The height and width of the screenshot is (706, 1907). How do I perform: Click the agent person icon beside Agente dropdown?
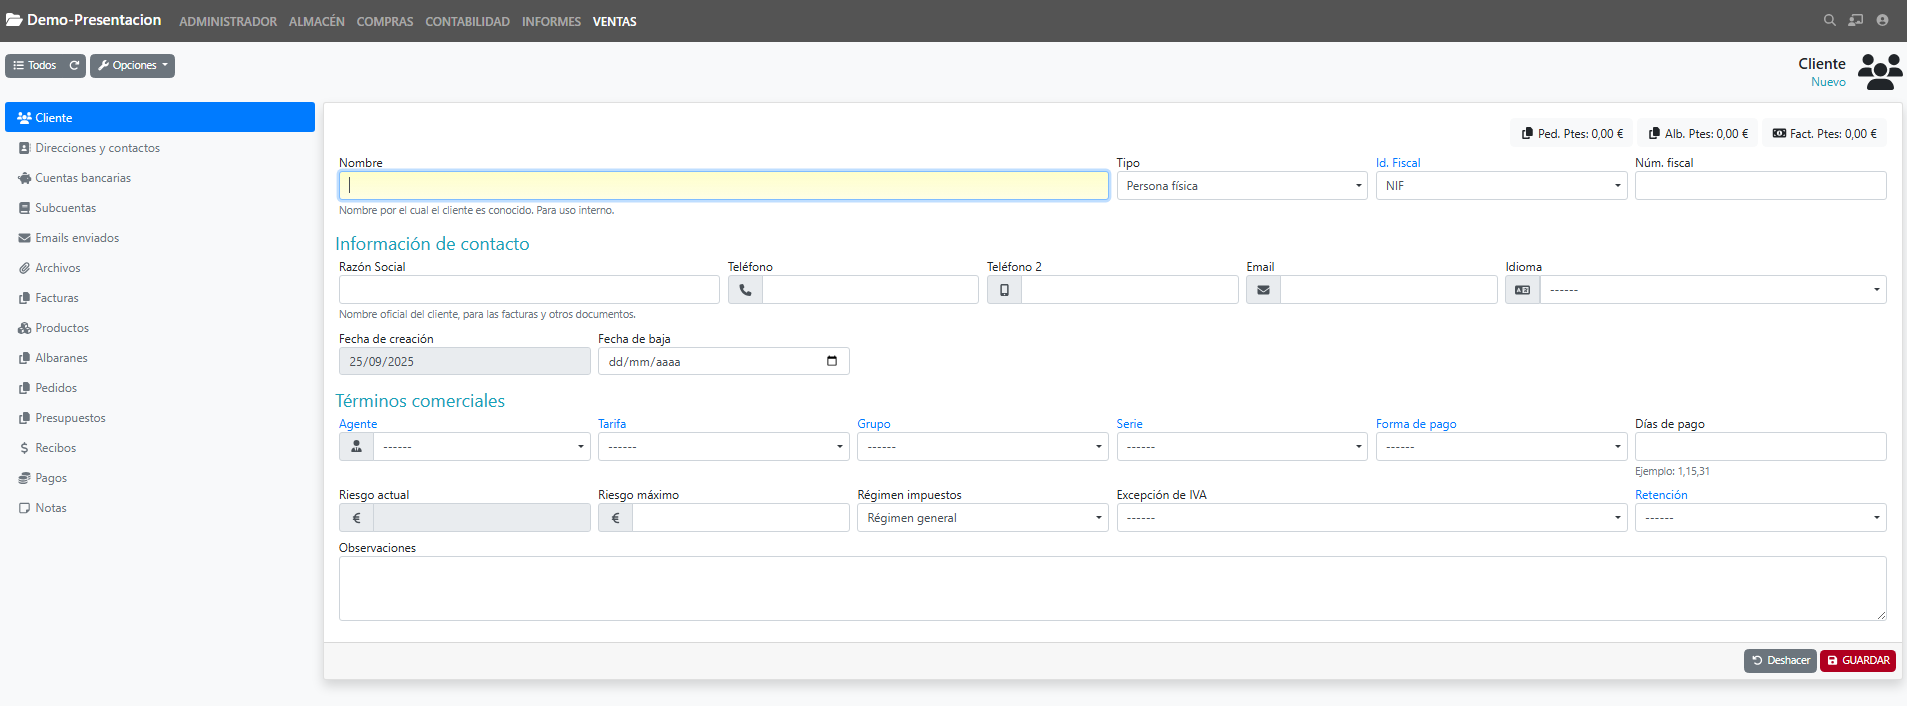tap(356, 447)
